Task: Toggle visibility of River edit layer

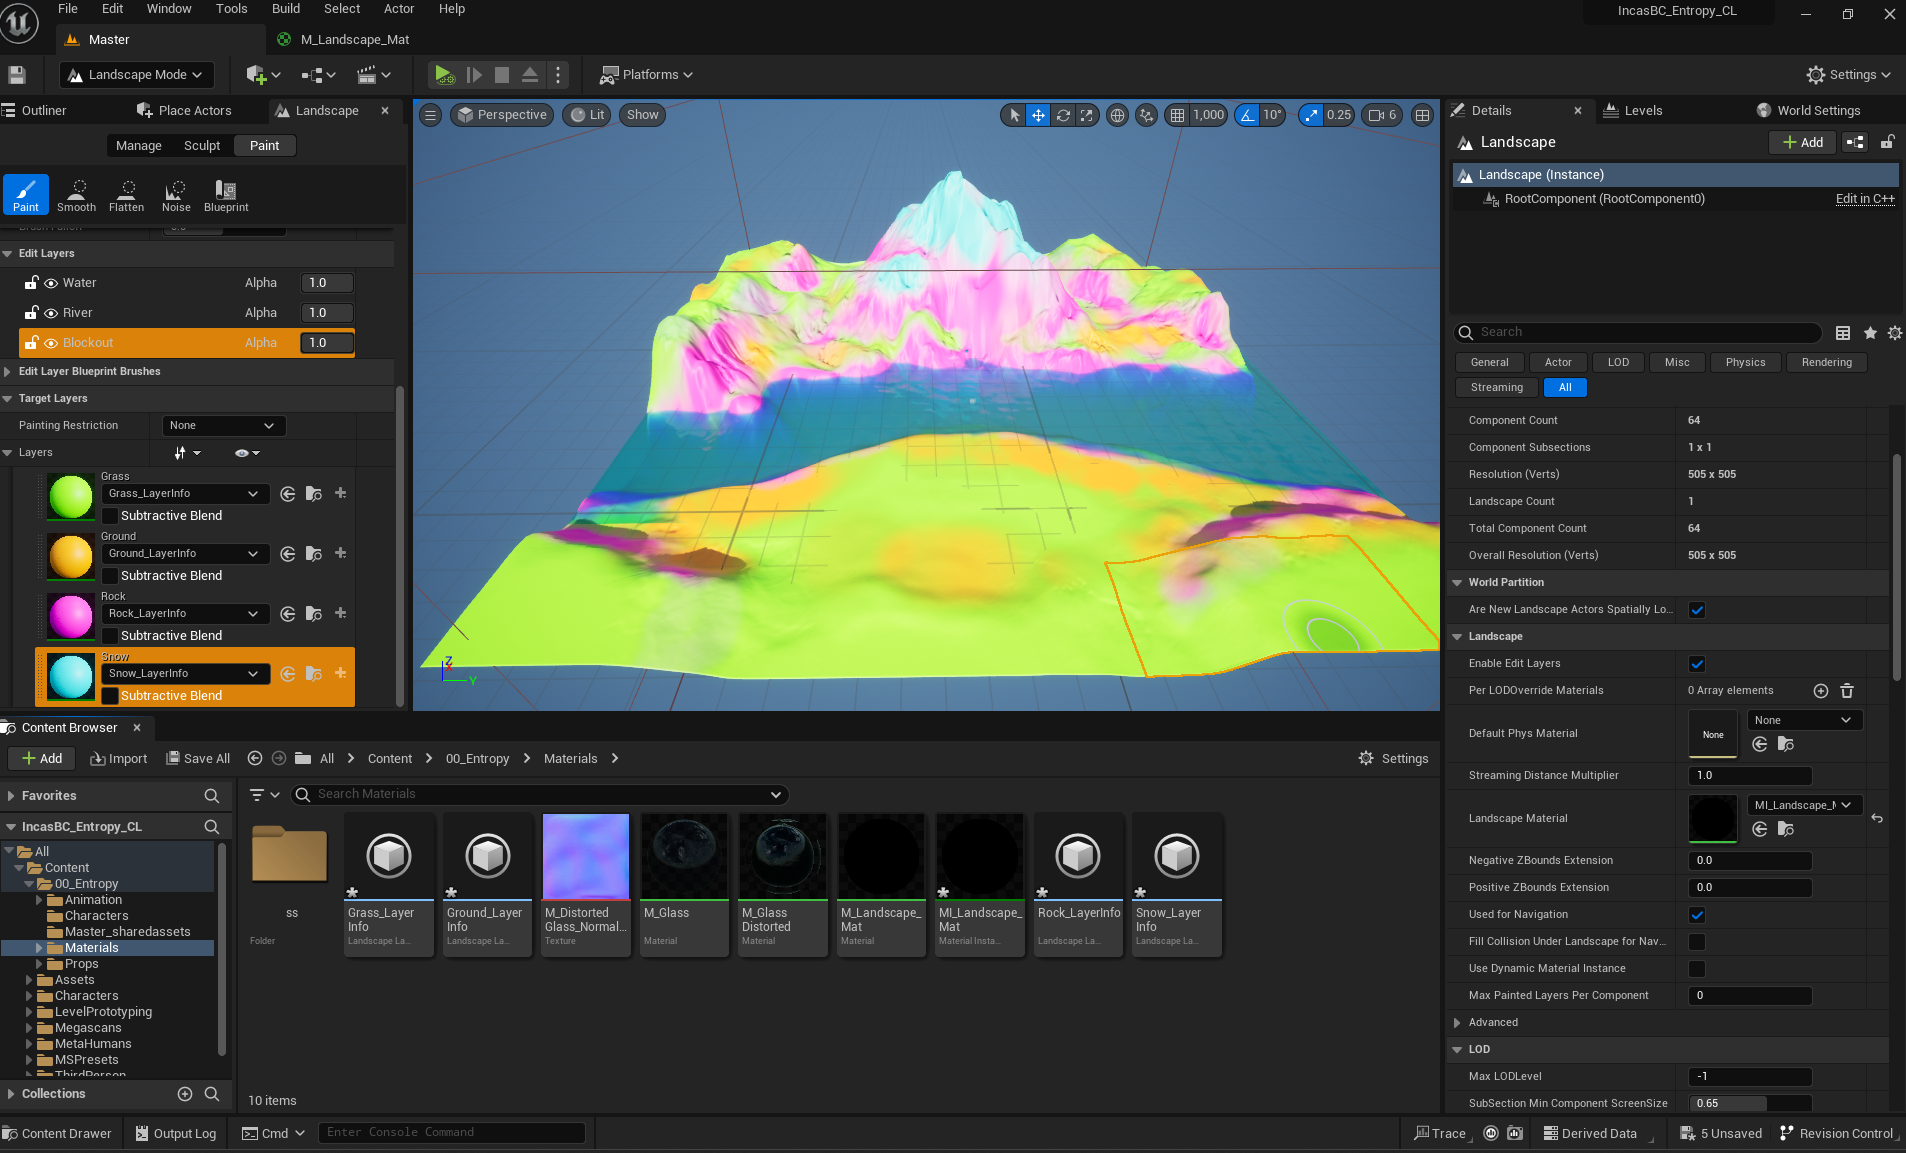Action: click(51, 314)
